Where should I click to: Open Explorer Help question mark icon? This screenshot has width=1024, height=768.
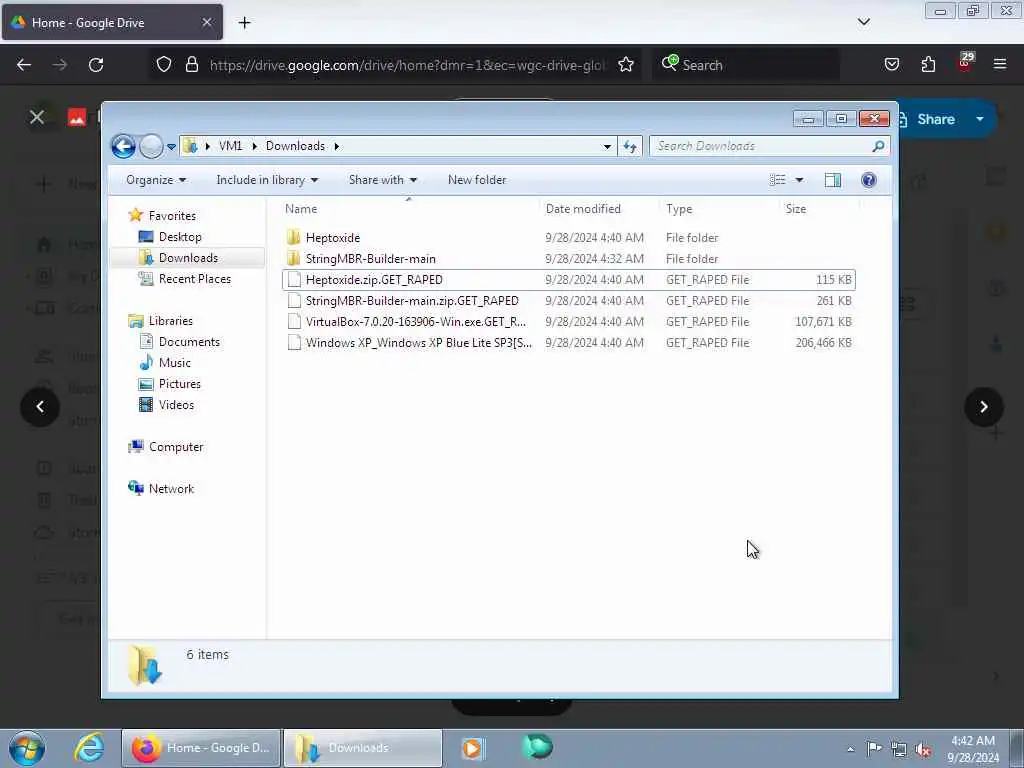pyautogui.click(x=869, y=180)
